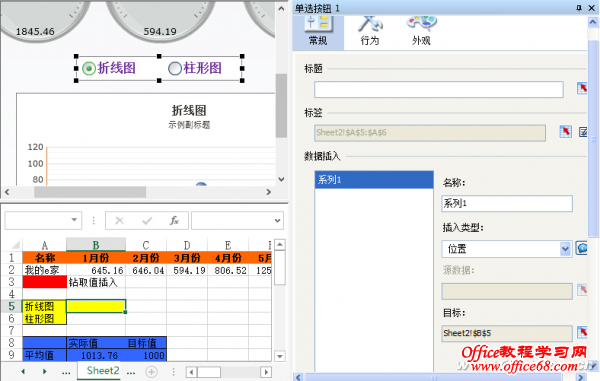Image resolution: width=600 pixels, height=381 pixels.
Task: Click the 标题 title input field
Action: (439, 90)
